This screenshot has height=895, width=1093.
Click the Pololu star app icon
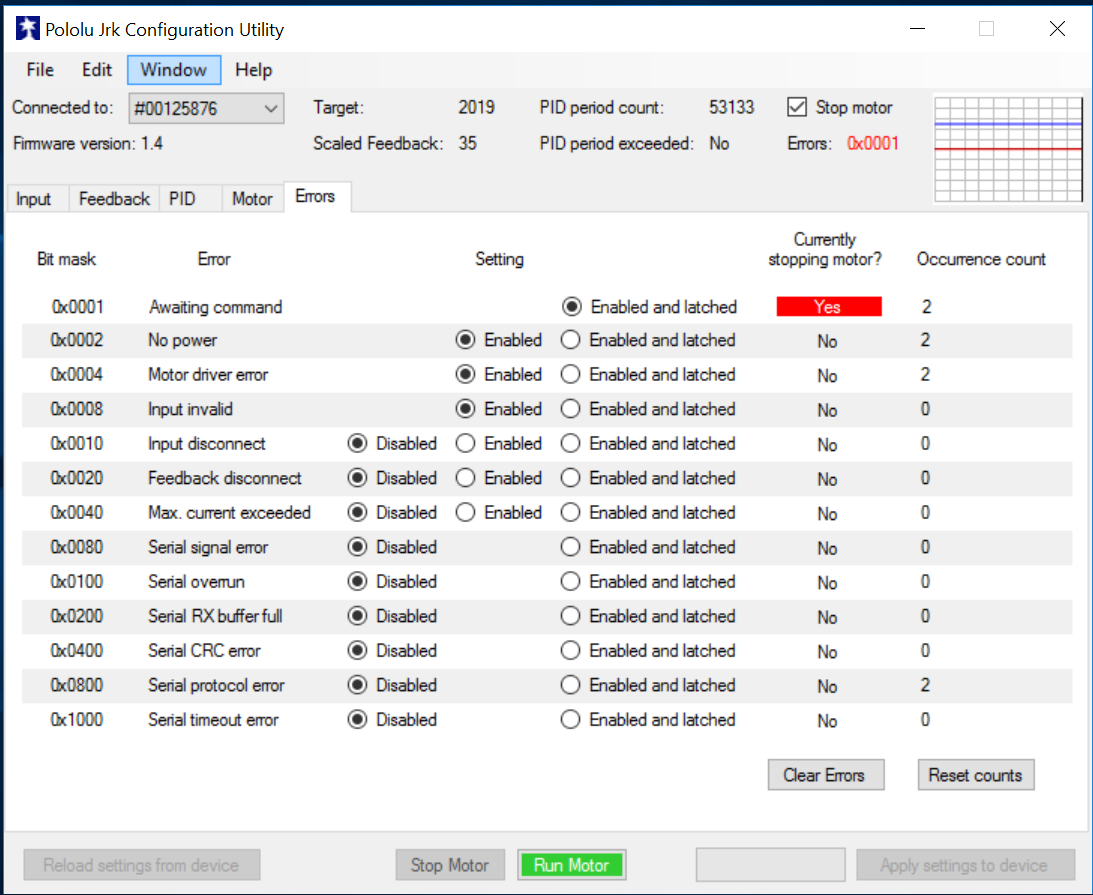(x=27, y=29)
